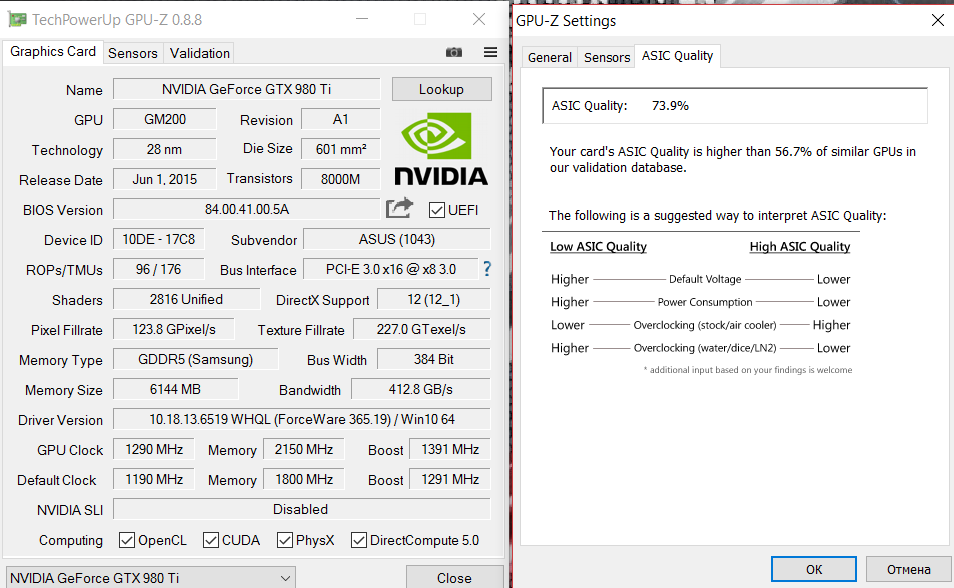
Task: Click the Name field showing GeForce GTX 980 Ti
Action: pyautogui.click(x=246, y=89)
